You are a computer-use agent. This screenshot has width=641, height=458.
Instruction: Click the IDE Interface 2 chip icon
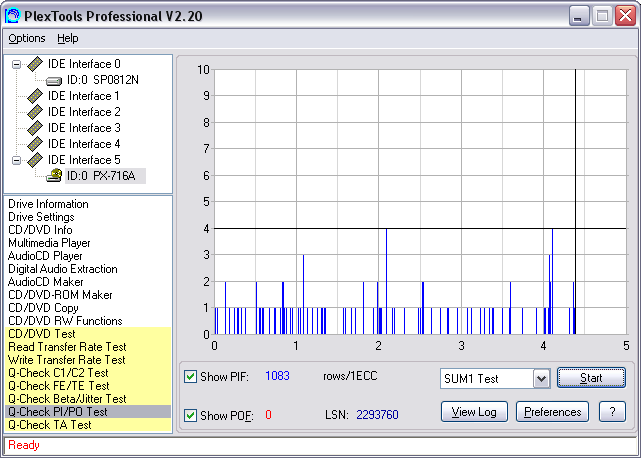pos(35,112)
